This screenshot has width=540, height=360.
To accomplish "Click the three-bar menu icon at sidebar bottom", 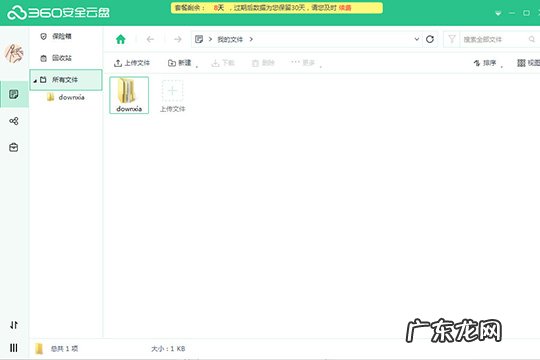I will click(x=14, y=348).
